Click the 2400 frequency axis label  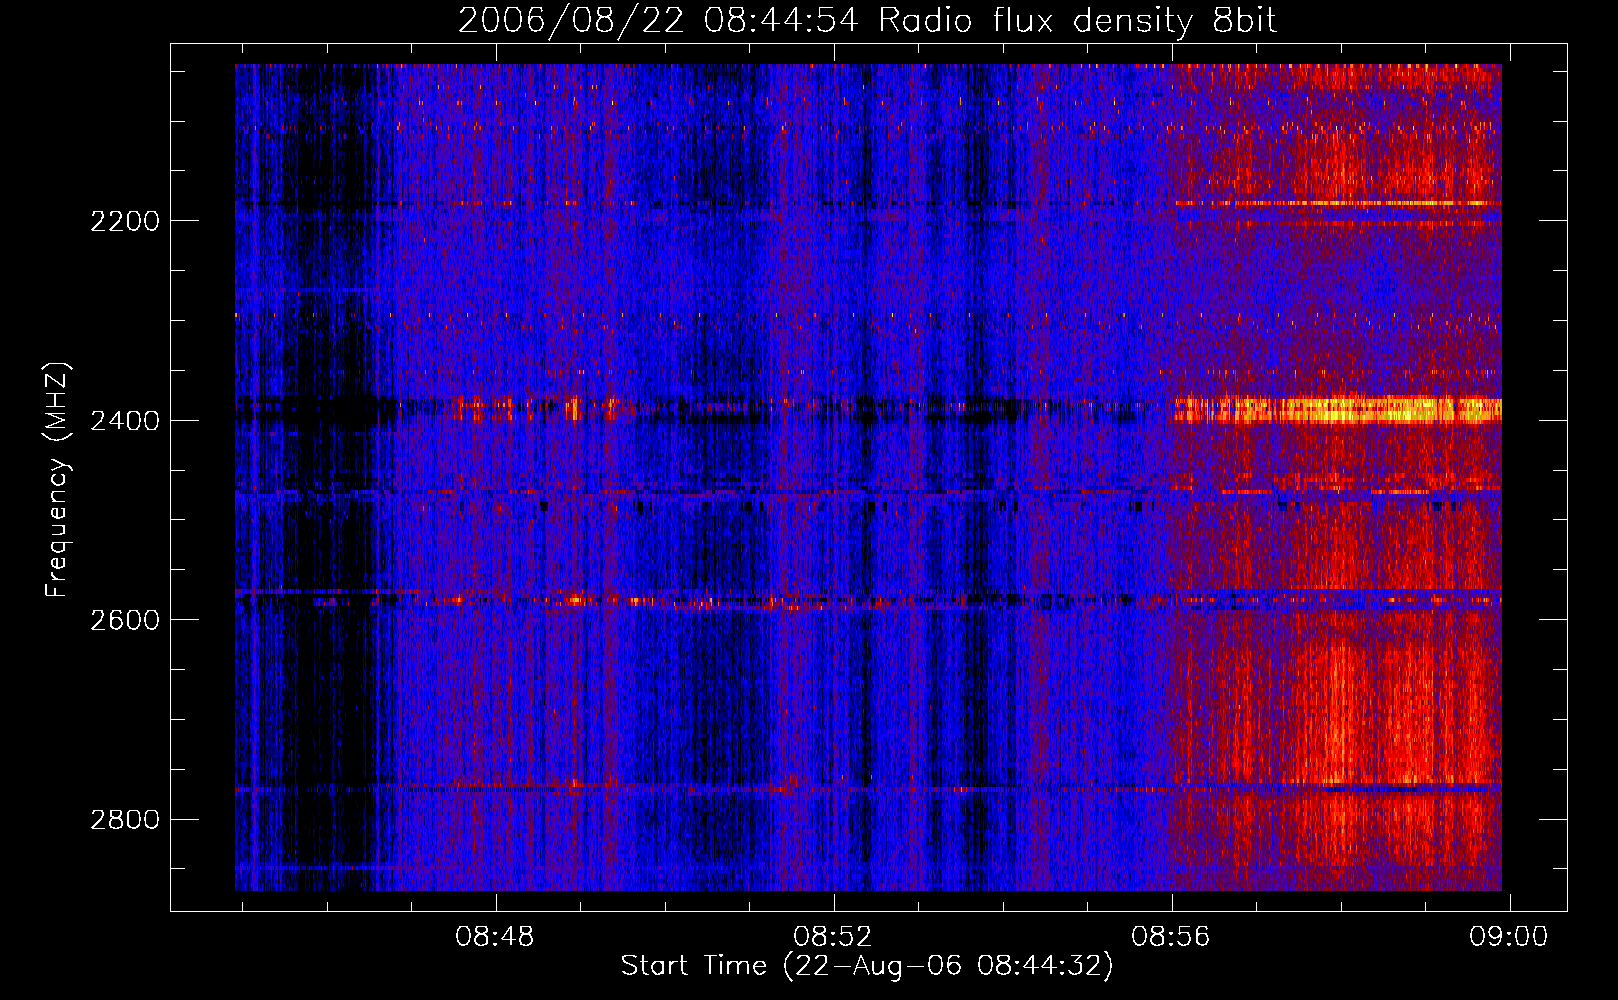click(x=125, y=421)
